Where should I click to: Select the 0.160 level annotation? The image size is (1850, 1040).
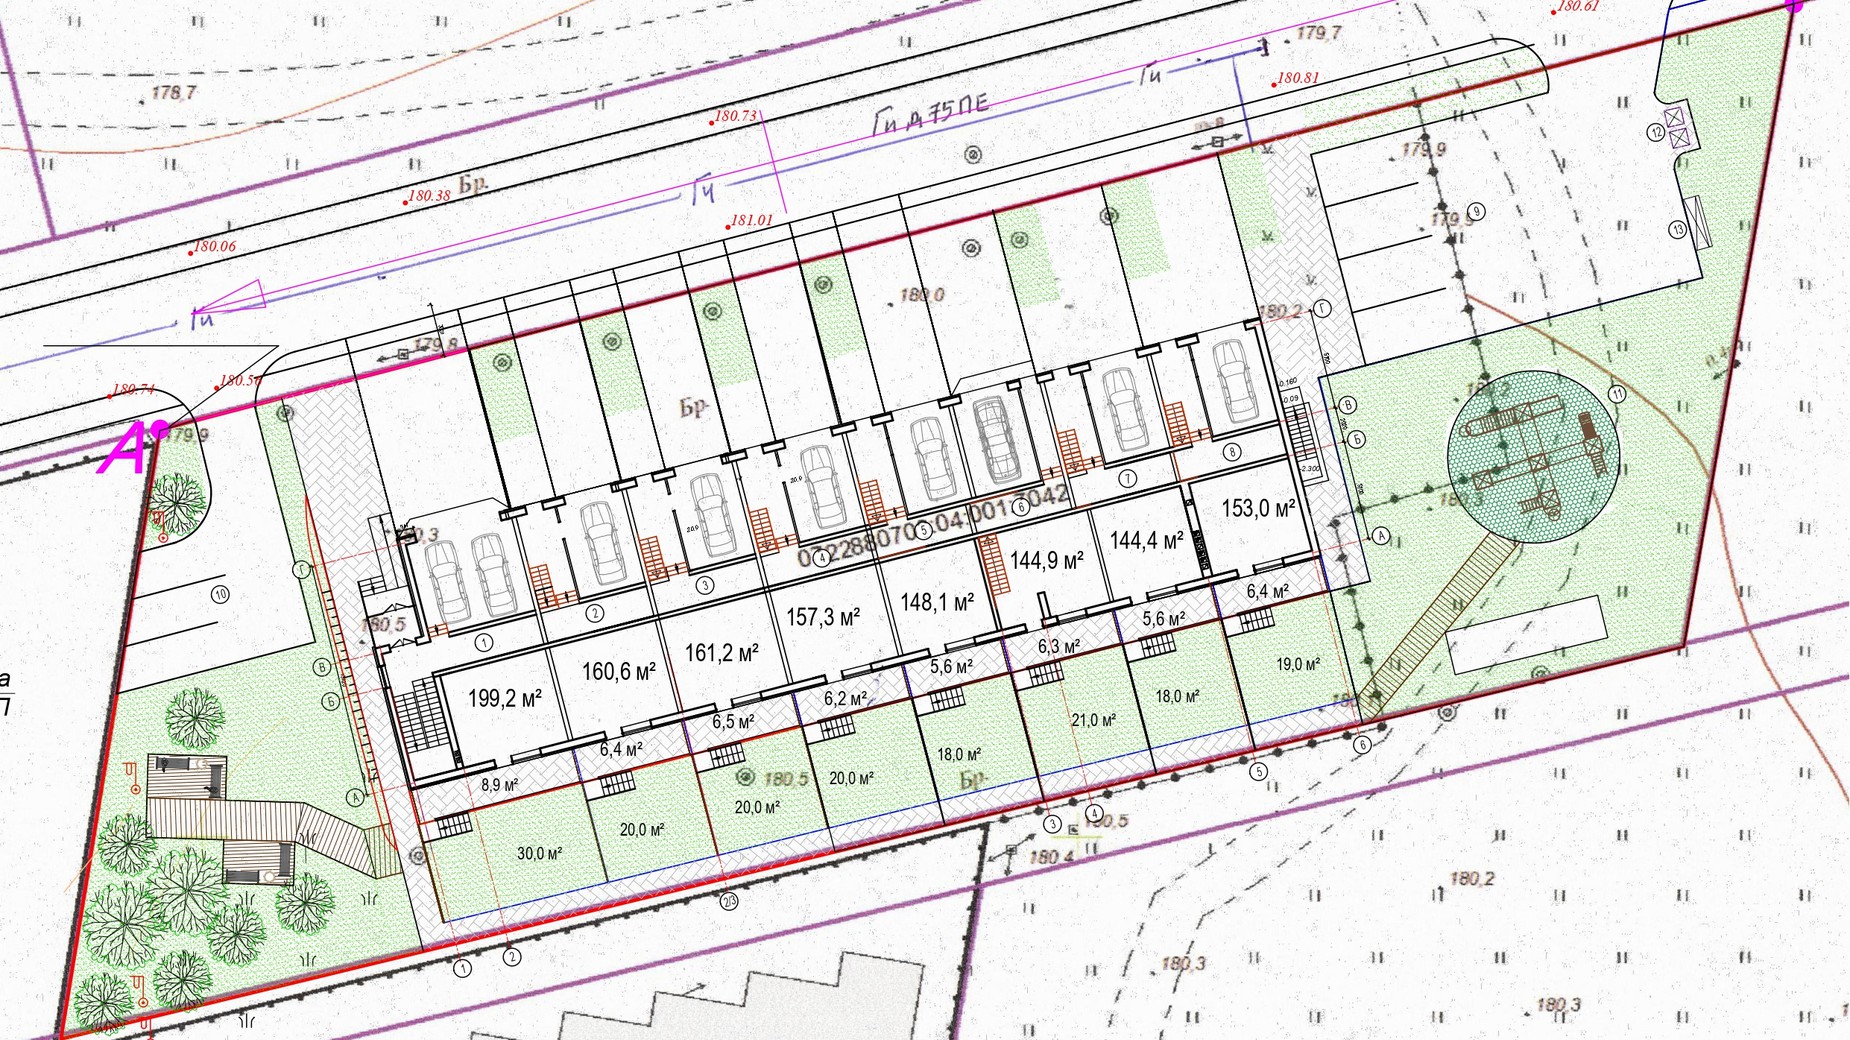(x=1289, y=381)
